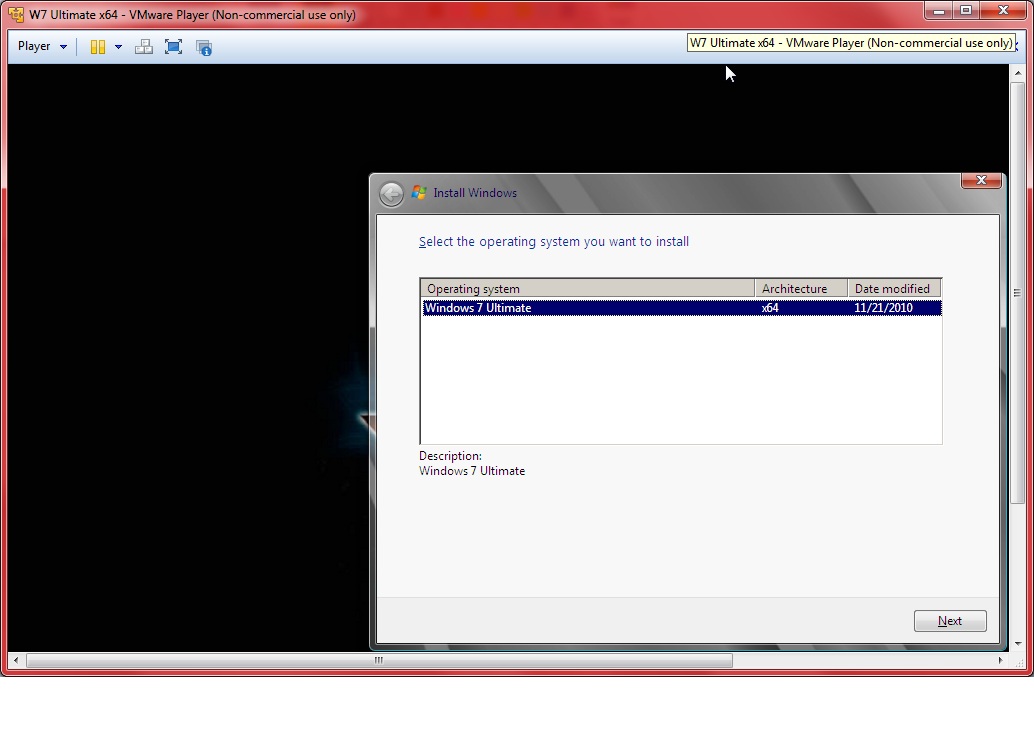This screenshot has height=737, width=1034.
Task: Enter full screen mode icon
Action: (173, 47)
